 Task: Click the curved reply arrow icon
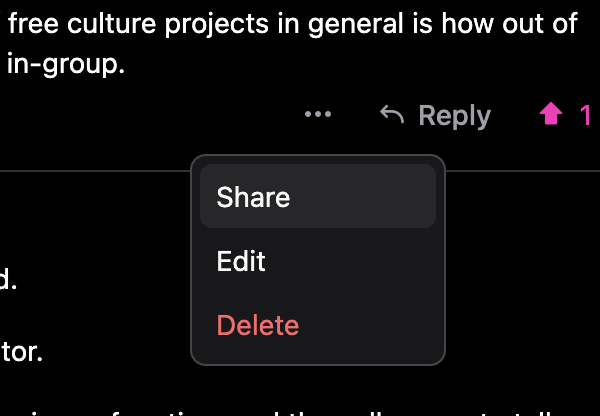[393, 115]
